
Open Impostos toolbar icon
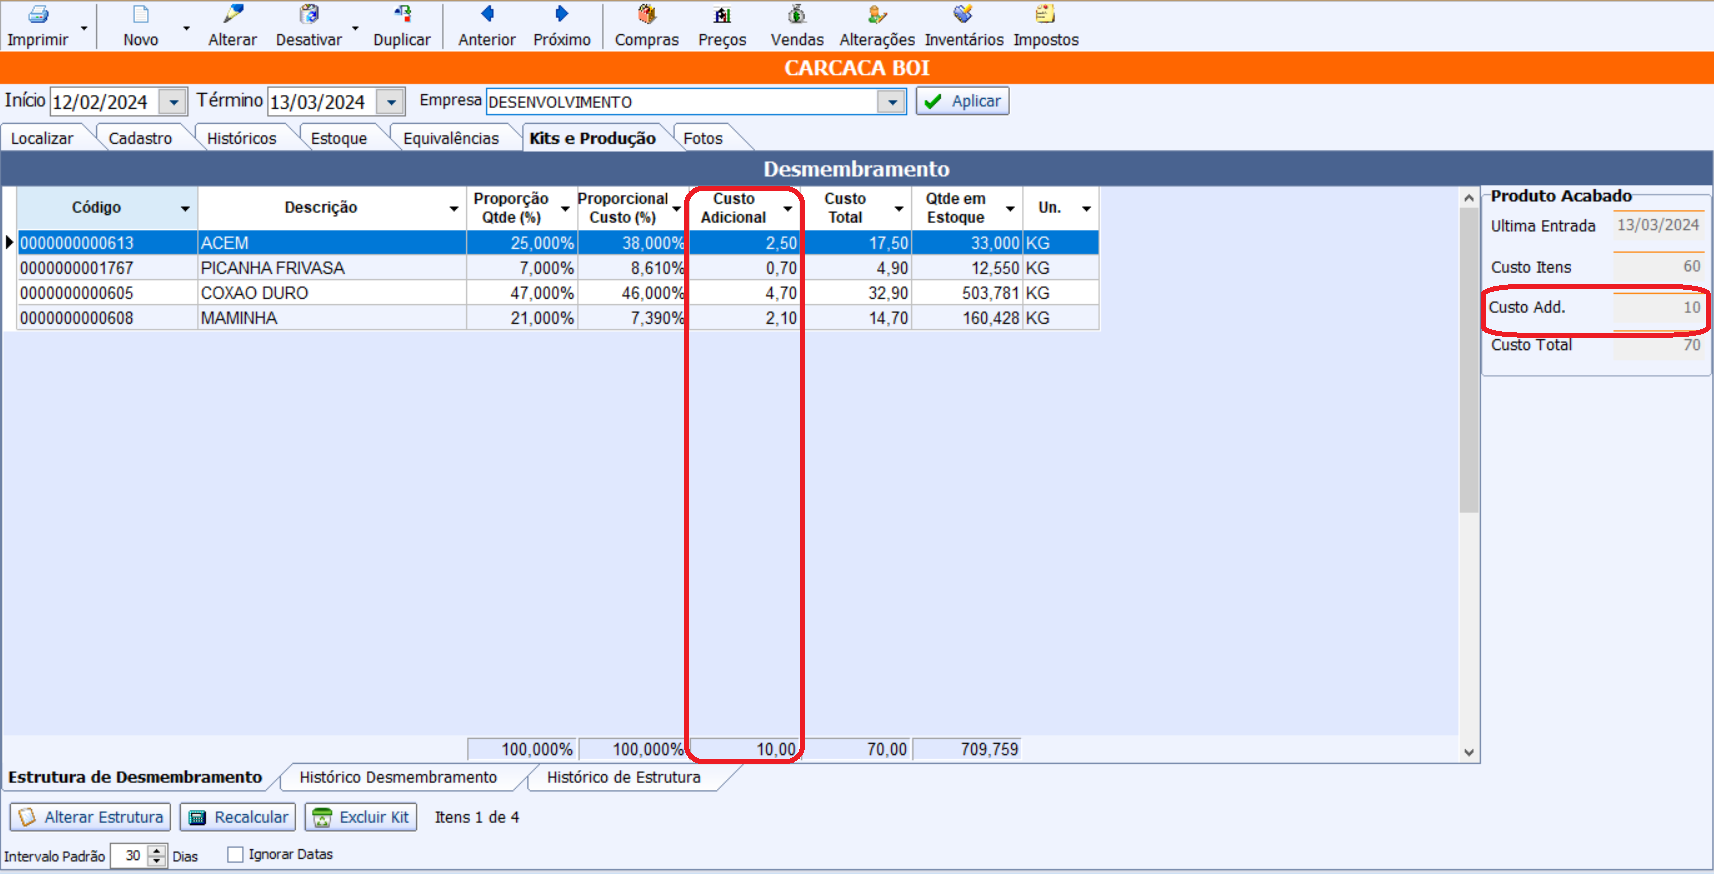coord(1045,15)
